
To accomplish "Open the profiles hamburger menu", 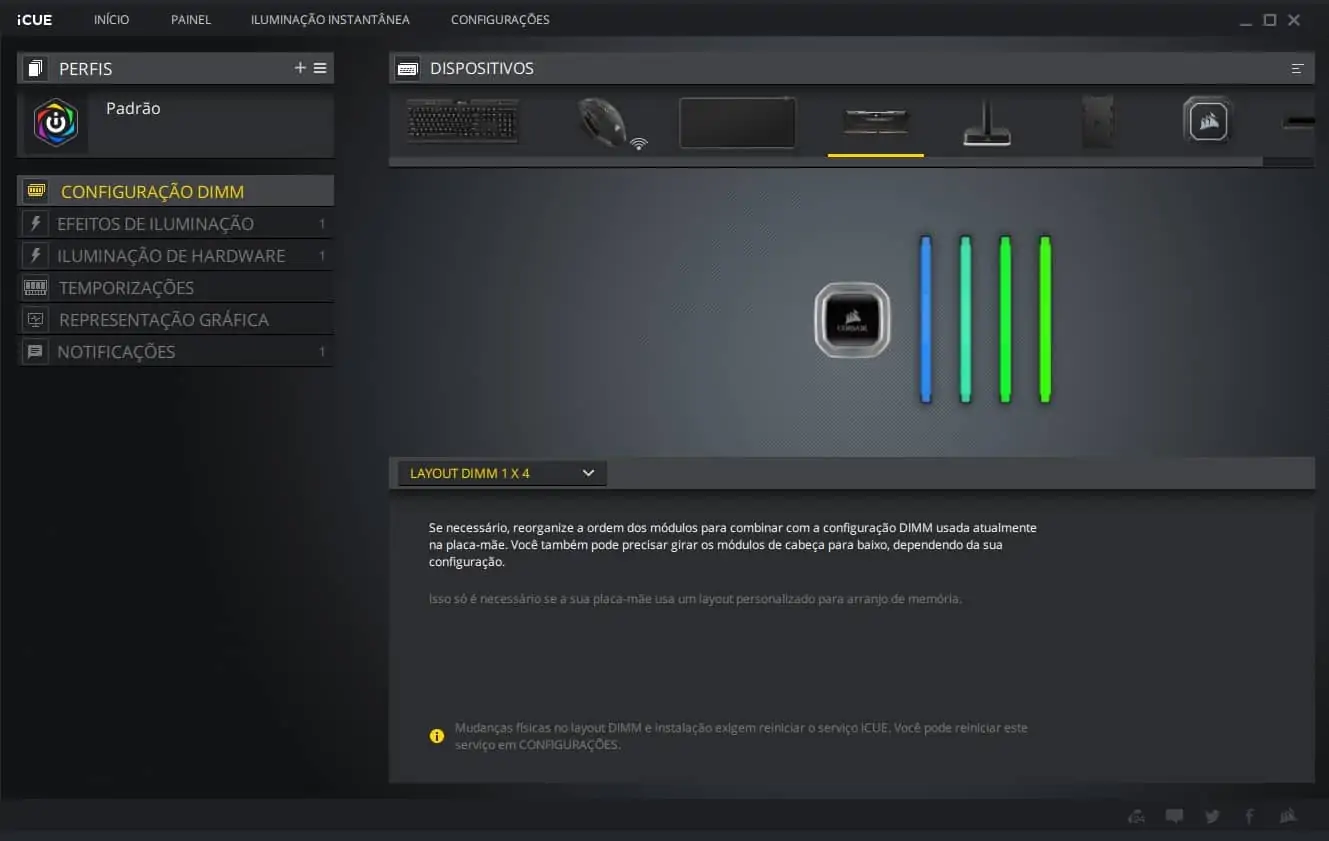I will pos(320,68).
